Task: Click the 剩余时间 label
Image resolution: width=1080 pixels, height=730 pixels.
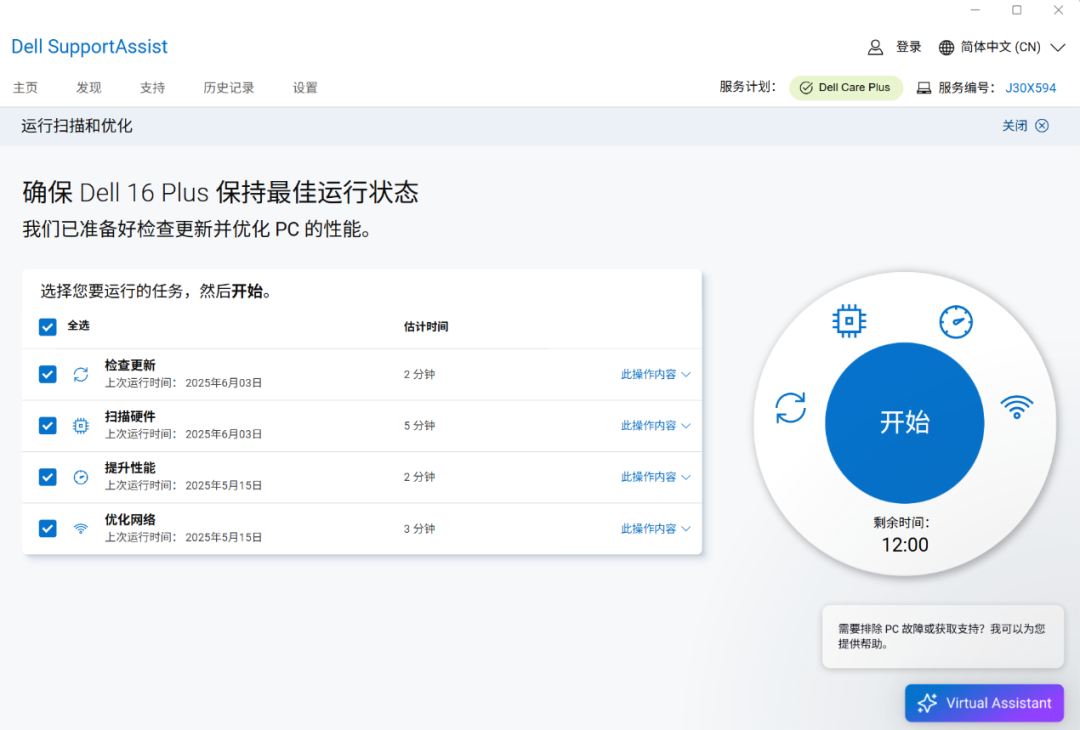Action: pos(901,523)
